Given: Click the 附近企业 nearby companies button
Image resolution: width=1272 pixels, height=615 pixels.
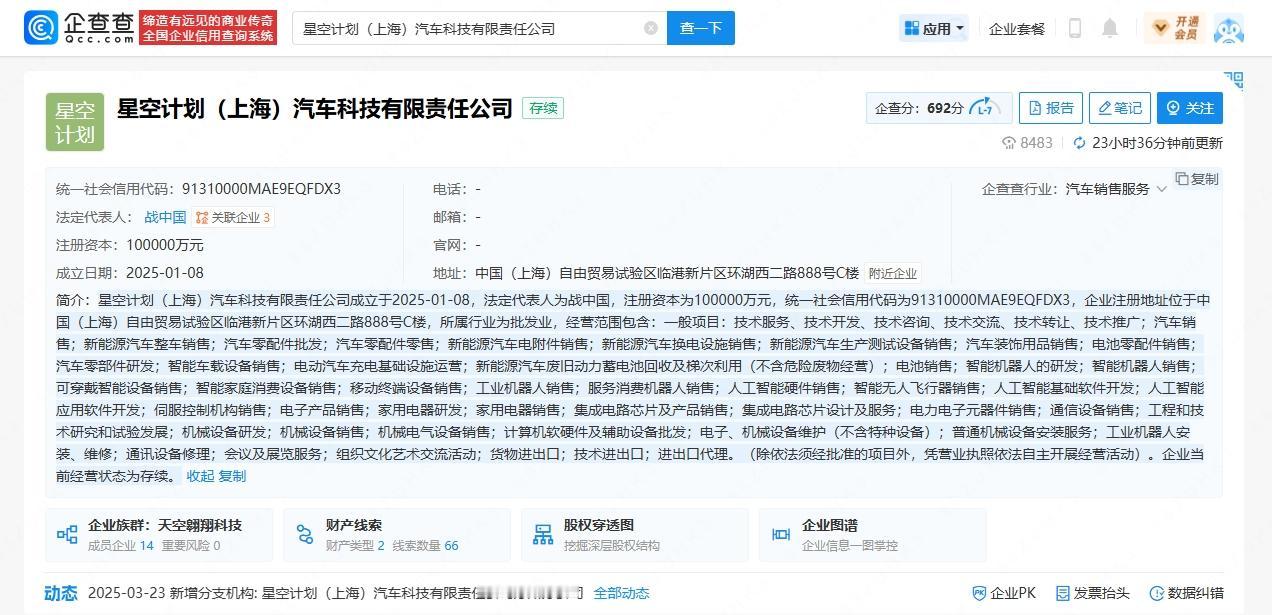Looking at the screenshot, I should click(892, 273).
